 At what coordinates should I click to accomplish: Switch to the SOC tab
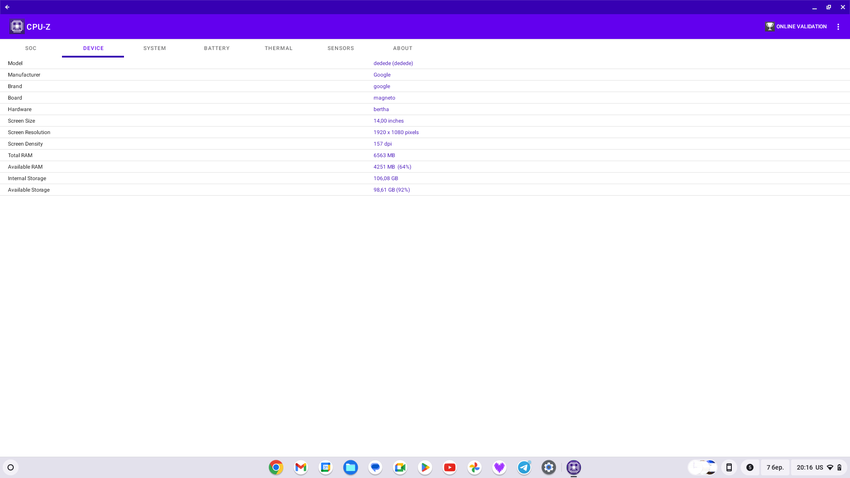(31, 48)
